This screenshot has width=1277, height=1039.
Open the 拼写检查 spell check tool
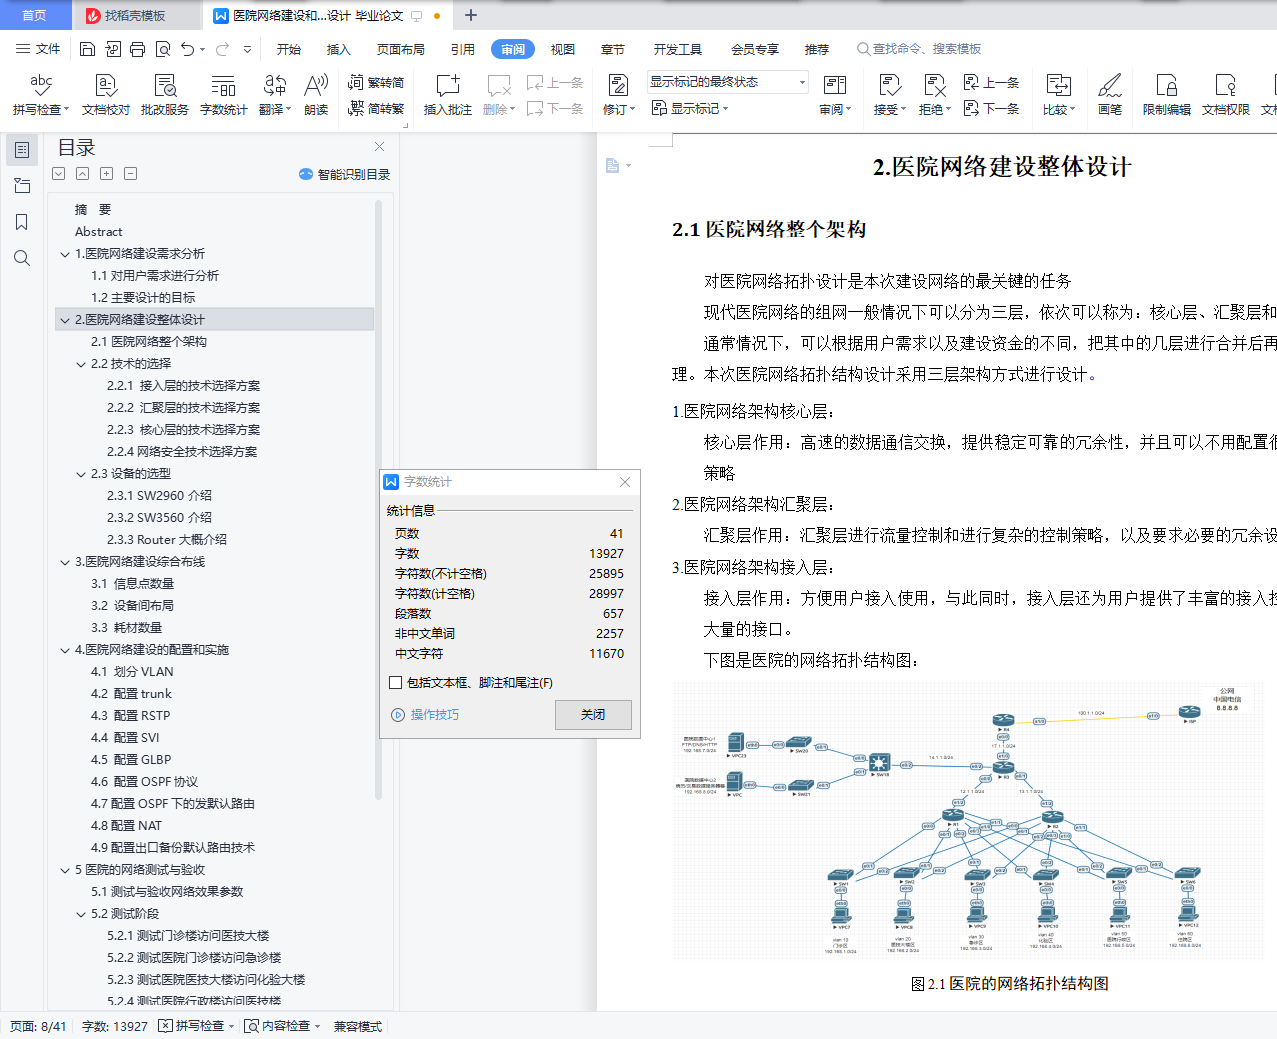click(x=40, y=95)
